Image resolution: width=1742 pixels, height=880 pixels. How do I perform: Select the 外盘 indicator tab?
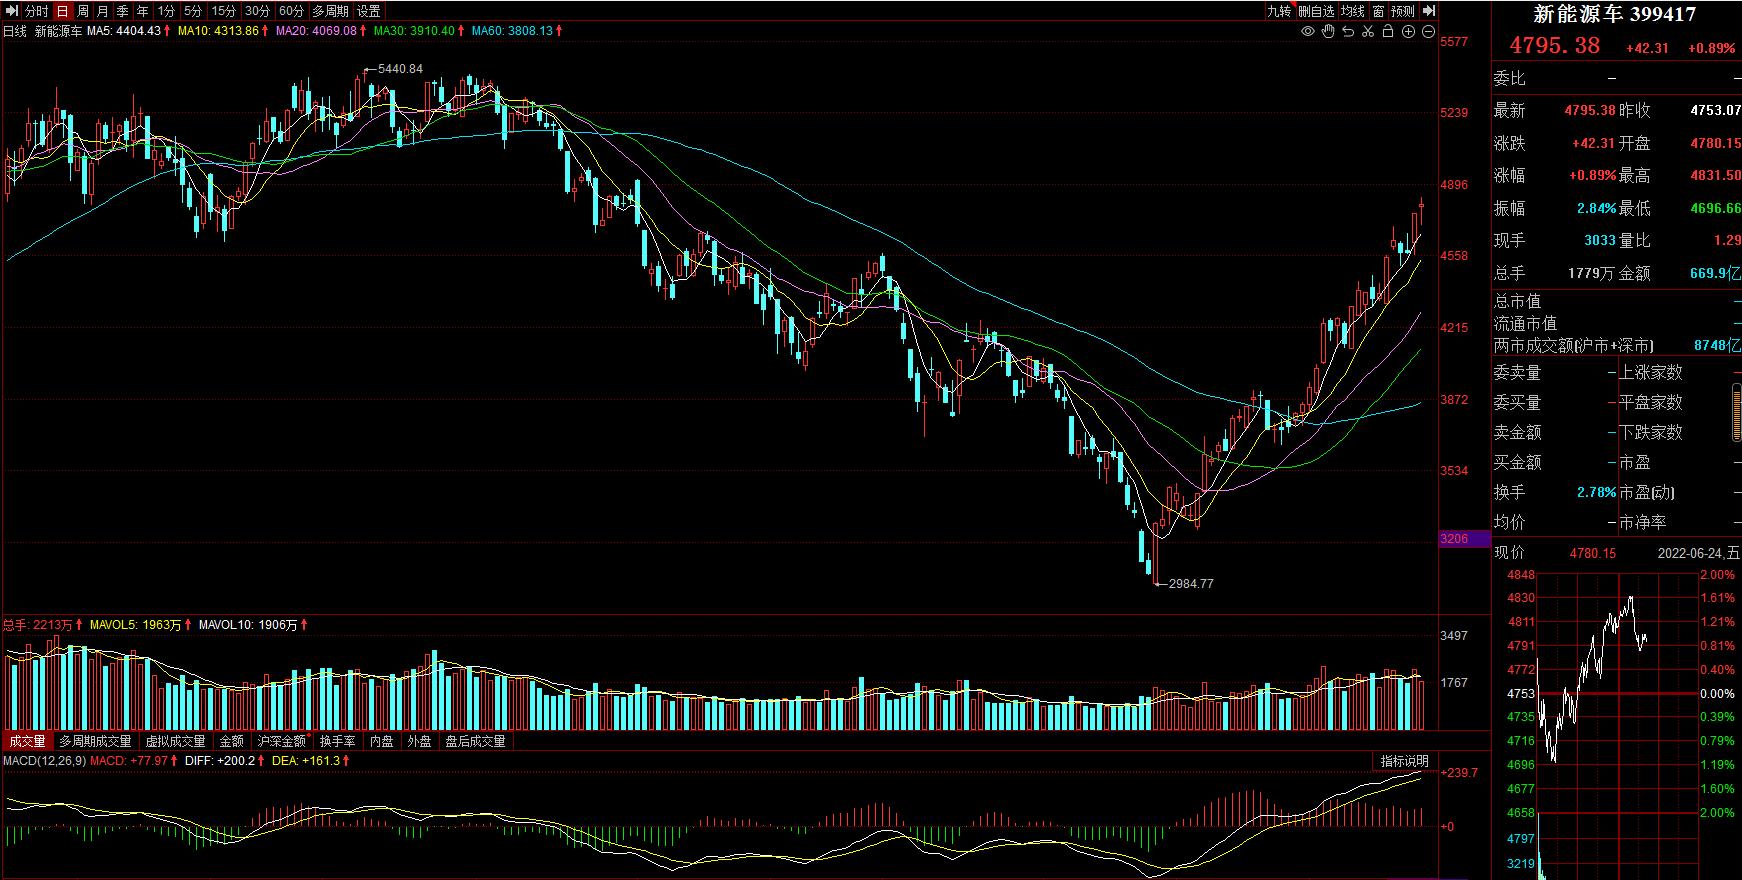[419, 741]
